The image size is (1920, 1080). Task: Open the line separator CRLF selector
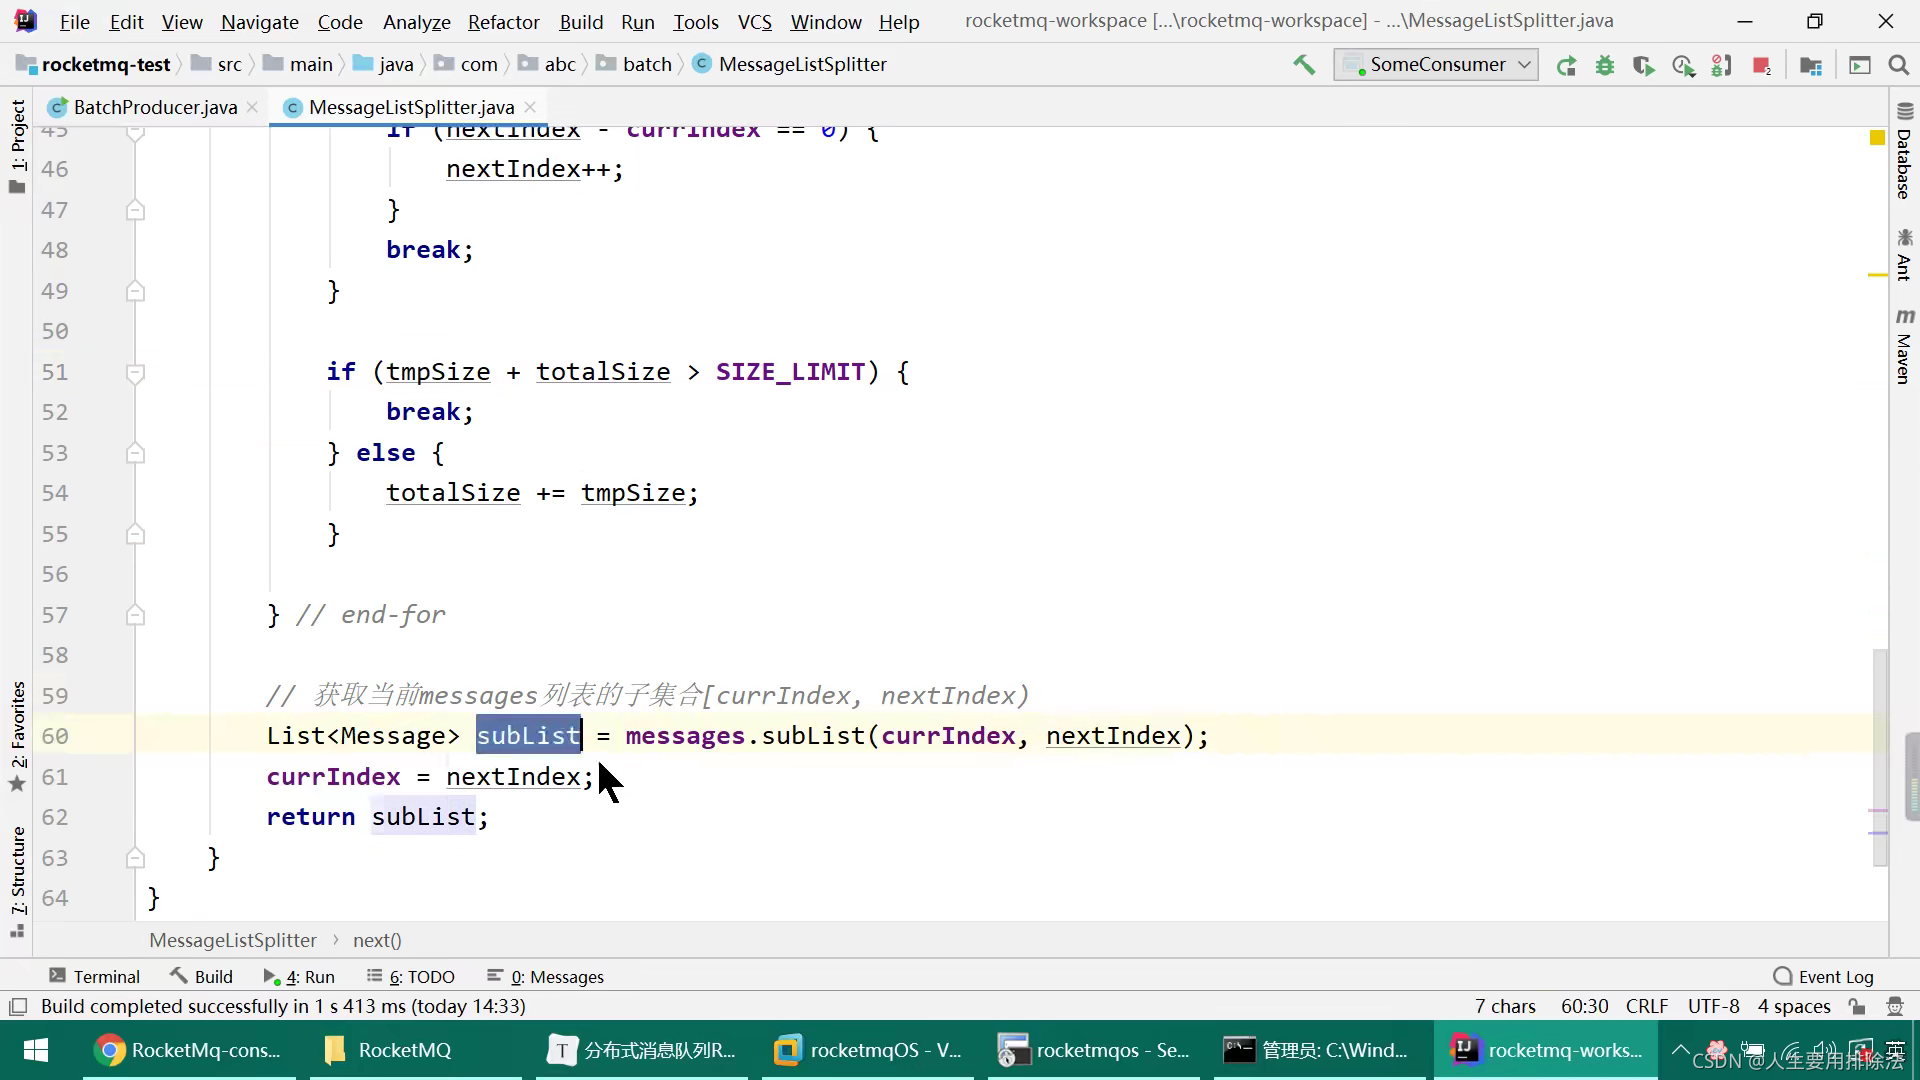[x=1647, y=1007]
